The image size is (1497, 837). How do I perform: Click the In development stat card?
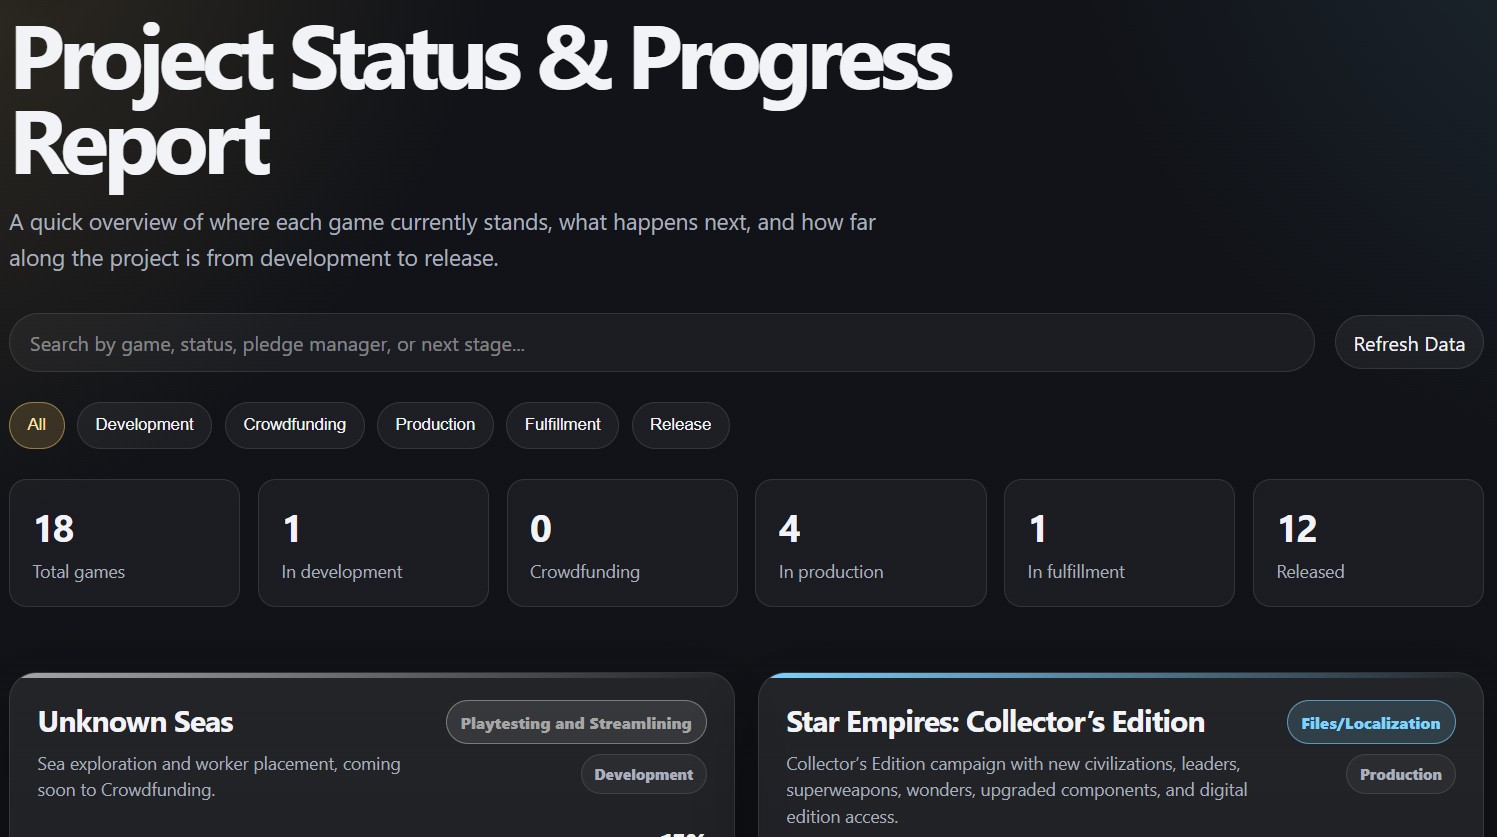[373, 543]
